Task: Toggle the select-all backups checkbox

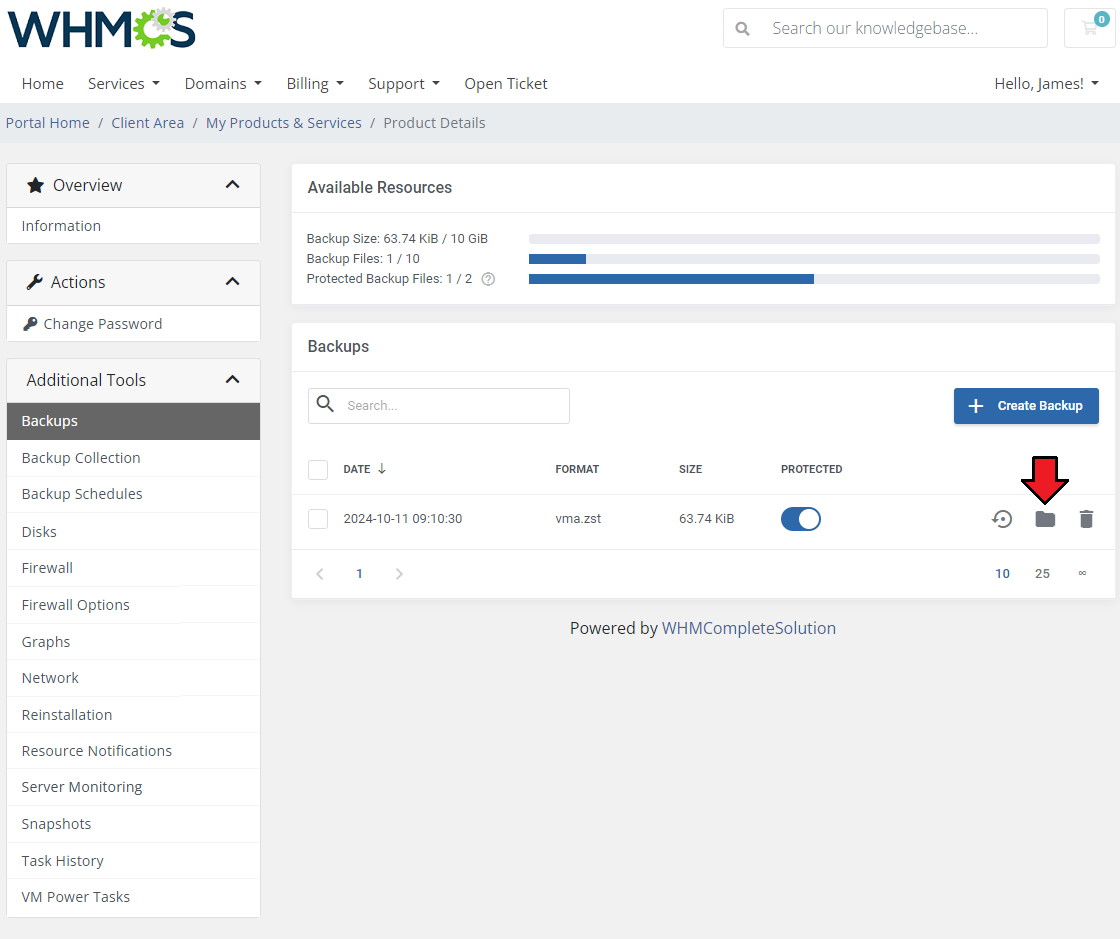Action: coord(318,470)
